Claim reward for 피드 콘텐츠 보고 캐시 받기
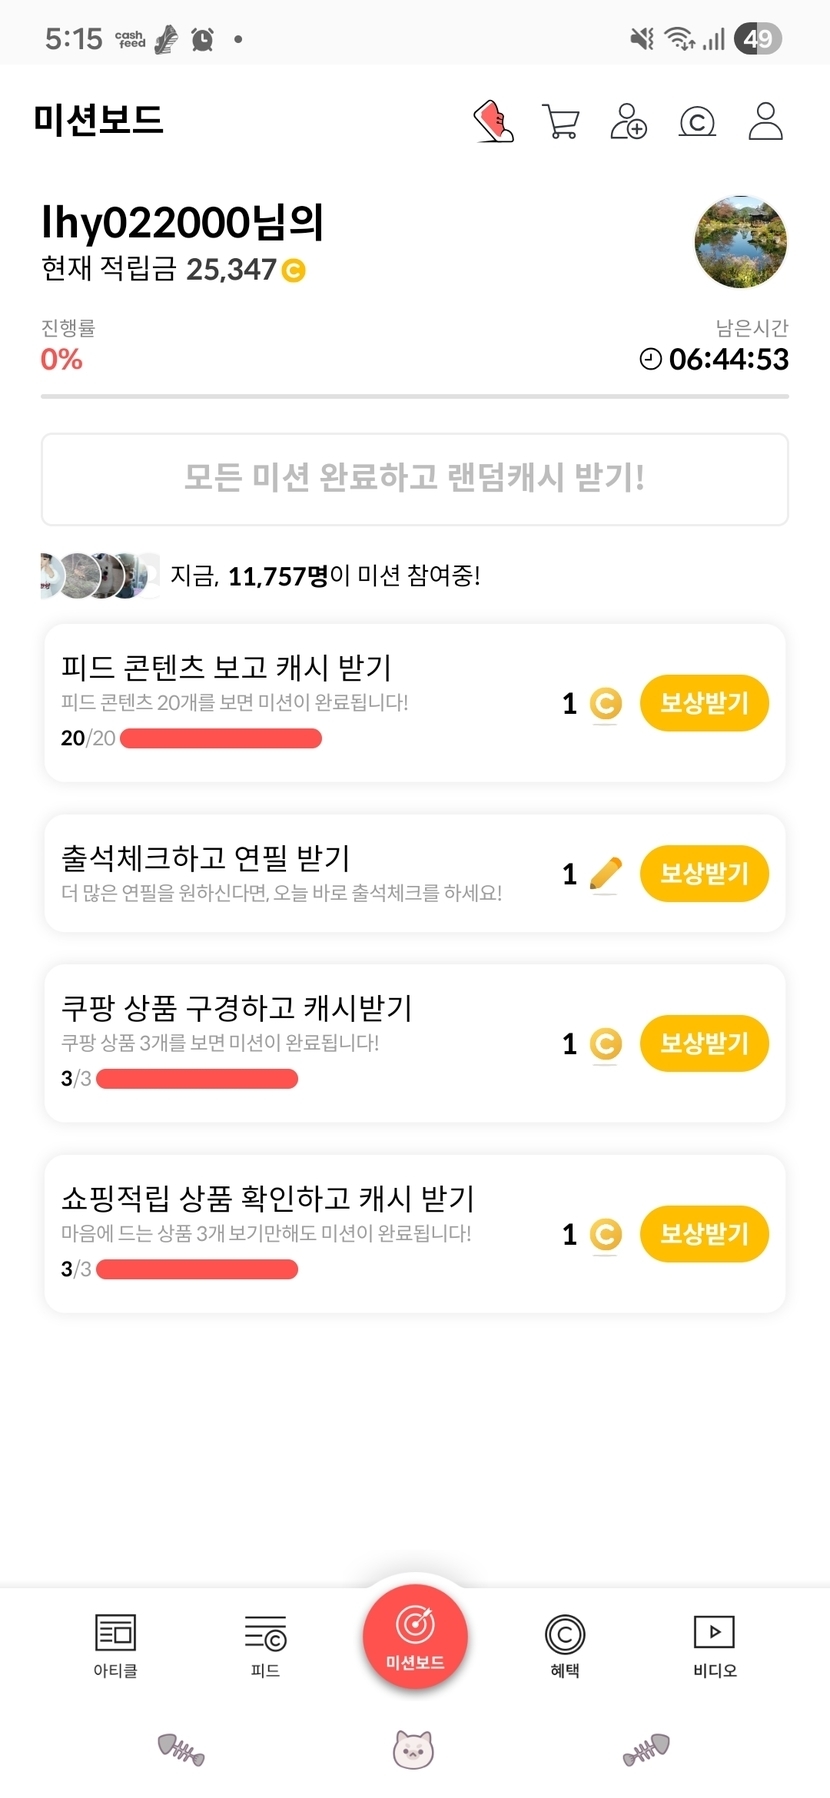The width and height of the screenshot is (830, 1798). tap(704, 703)
